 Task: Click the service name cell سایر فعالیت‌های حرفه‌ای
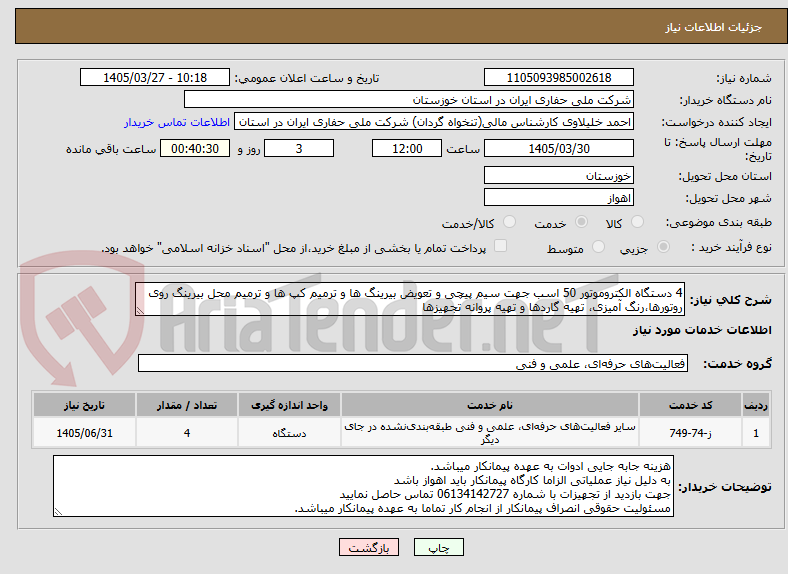489,433
